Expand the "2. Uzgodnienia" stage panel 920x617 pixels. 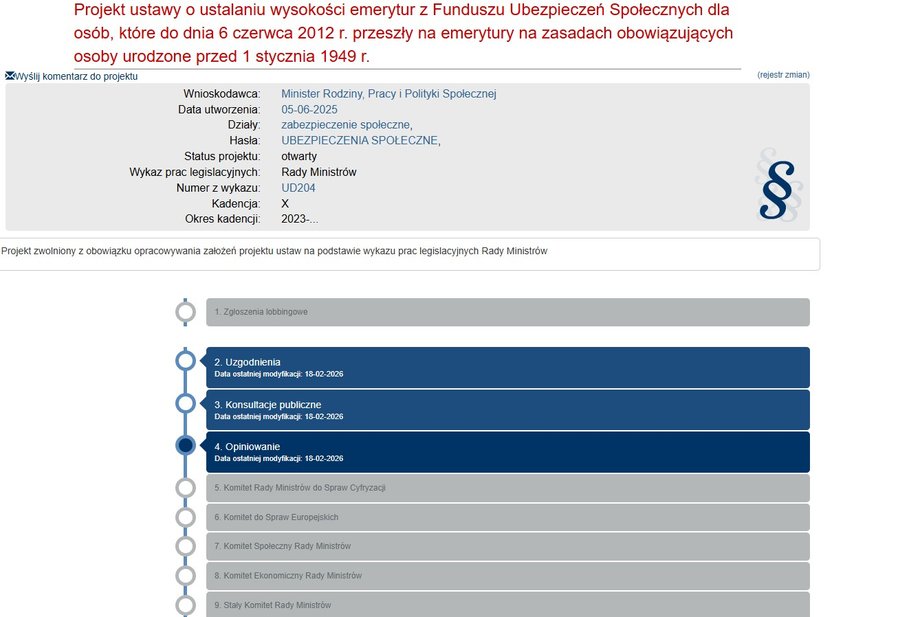(x=500, y=367)
